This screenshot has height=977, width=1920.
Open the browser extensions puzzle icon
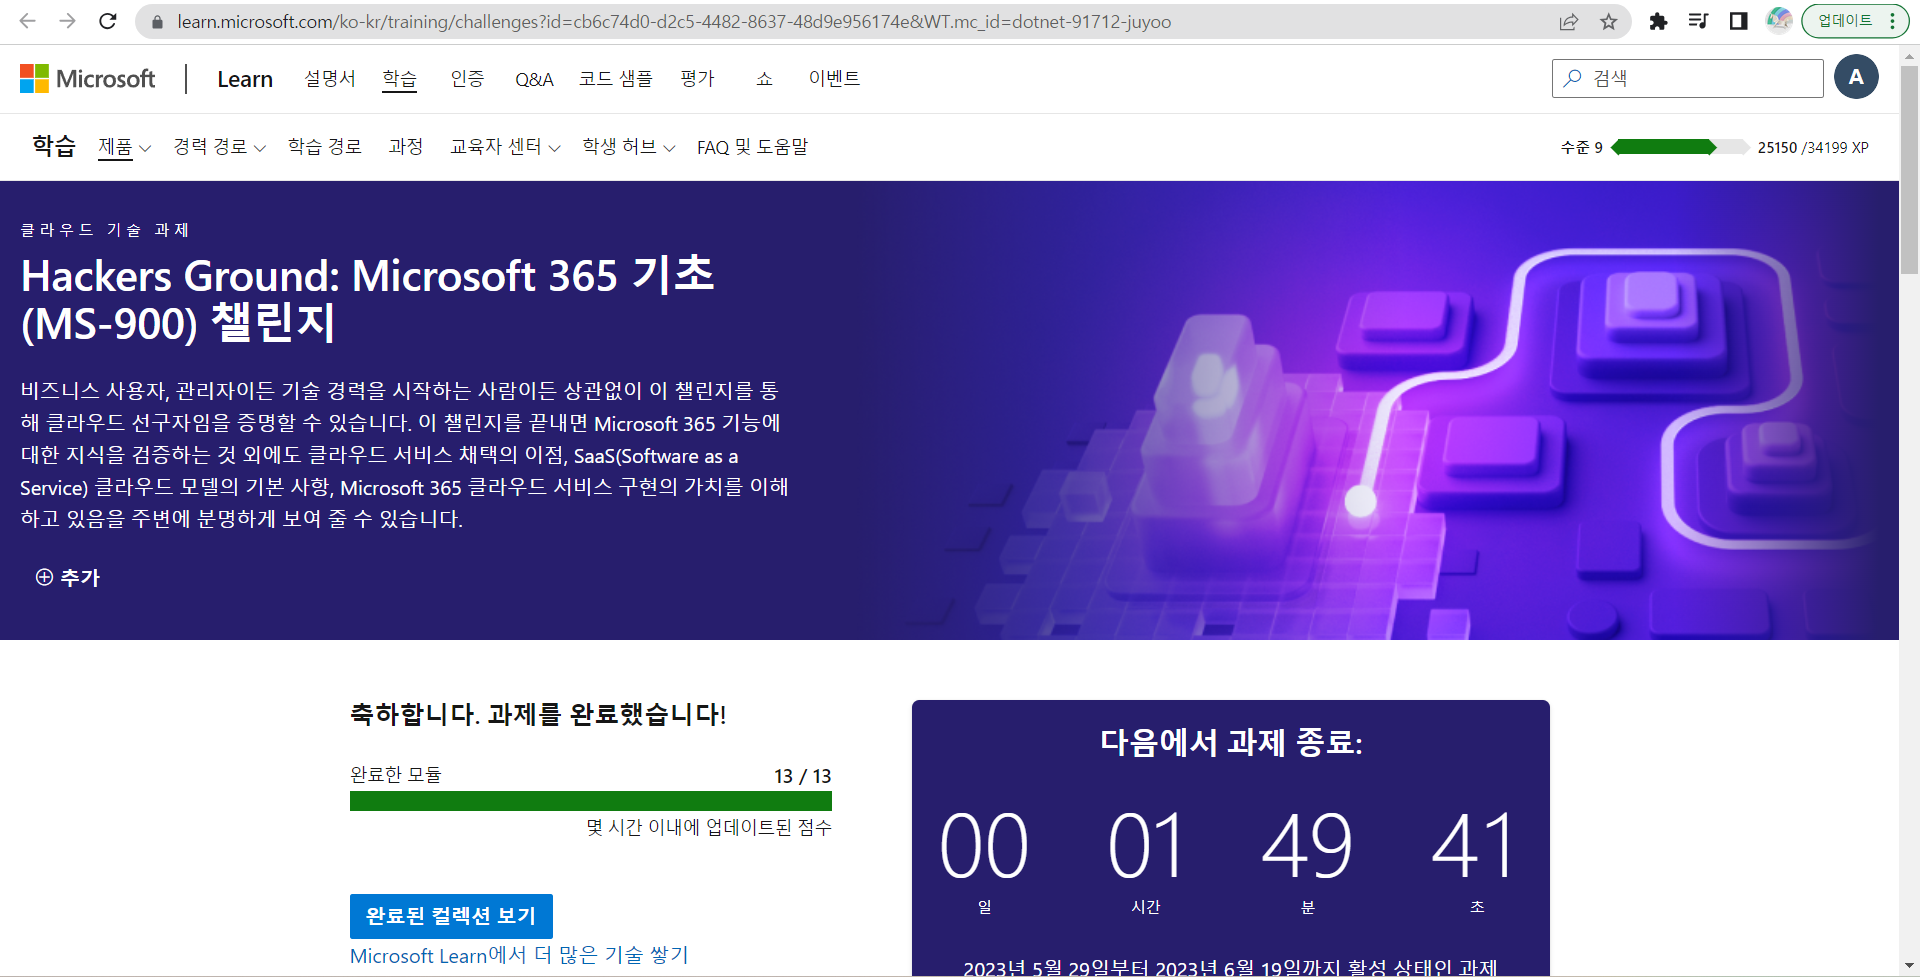(x=1658, y=21)
